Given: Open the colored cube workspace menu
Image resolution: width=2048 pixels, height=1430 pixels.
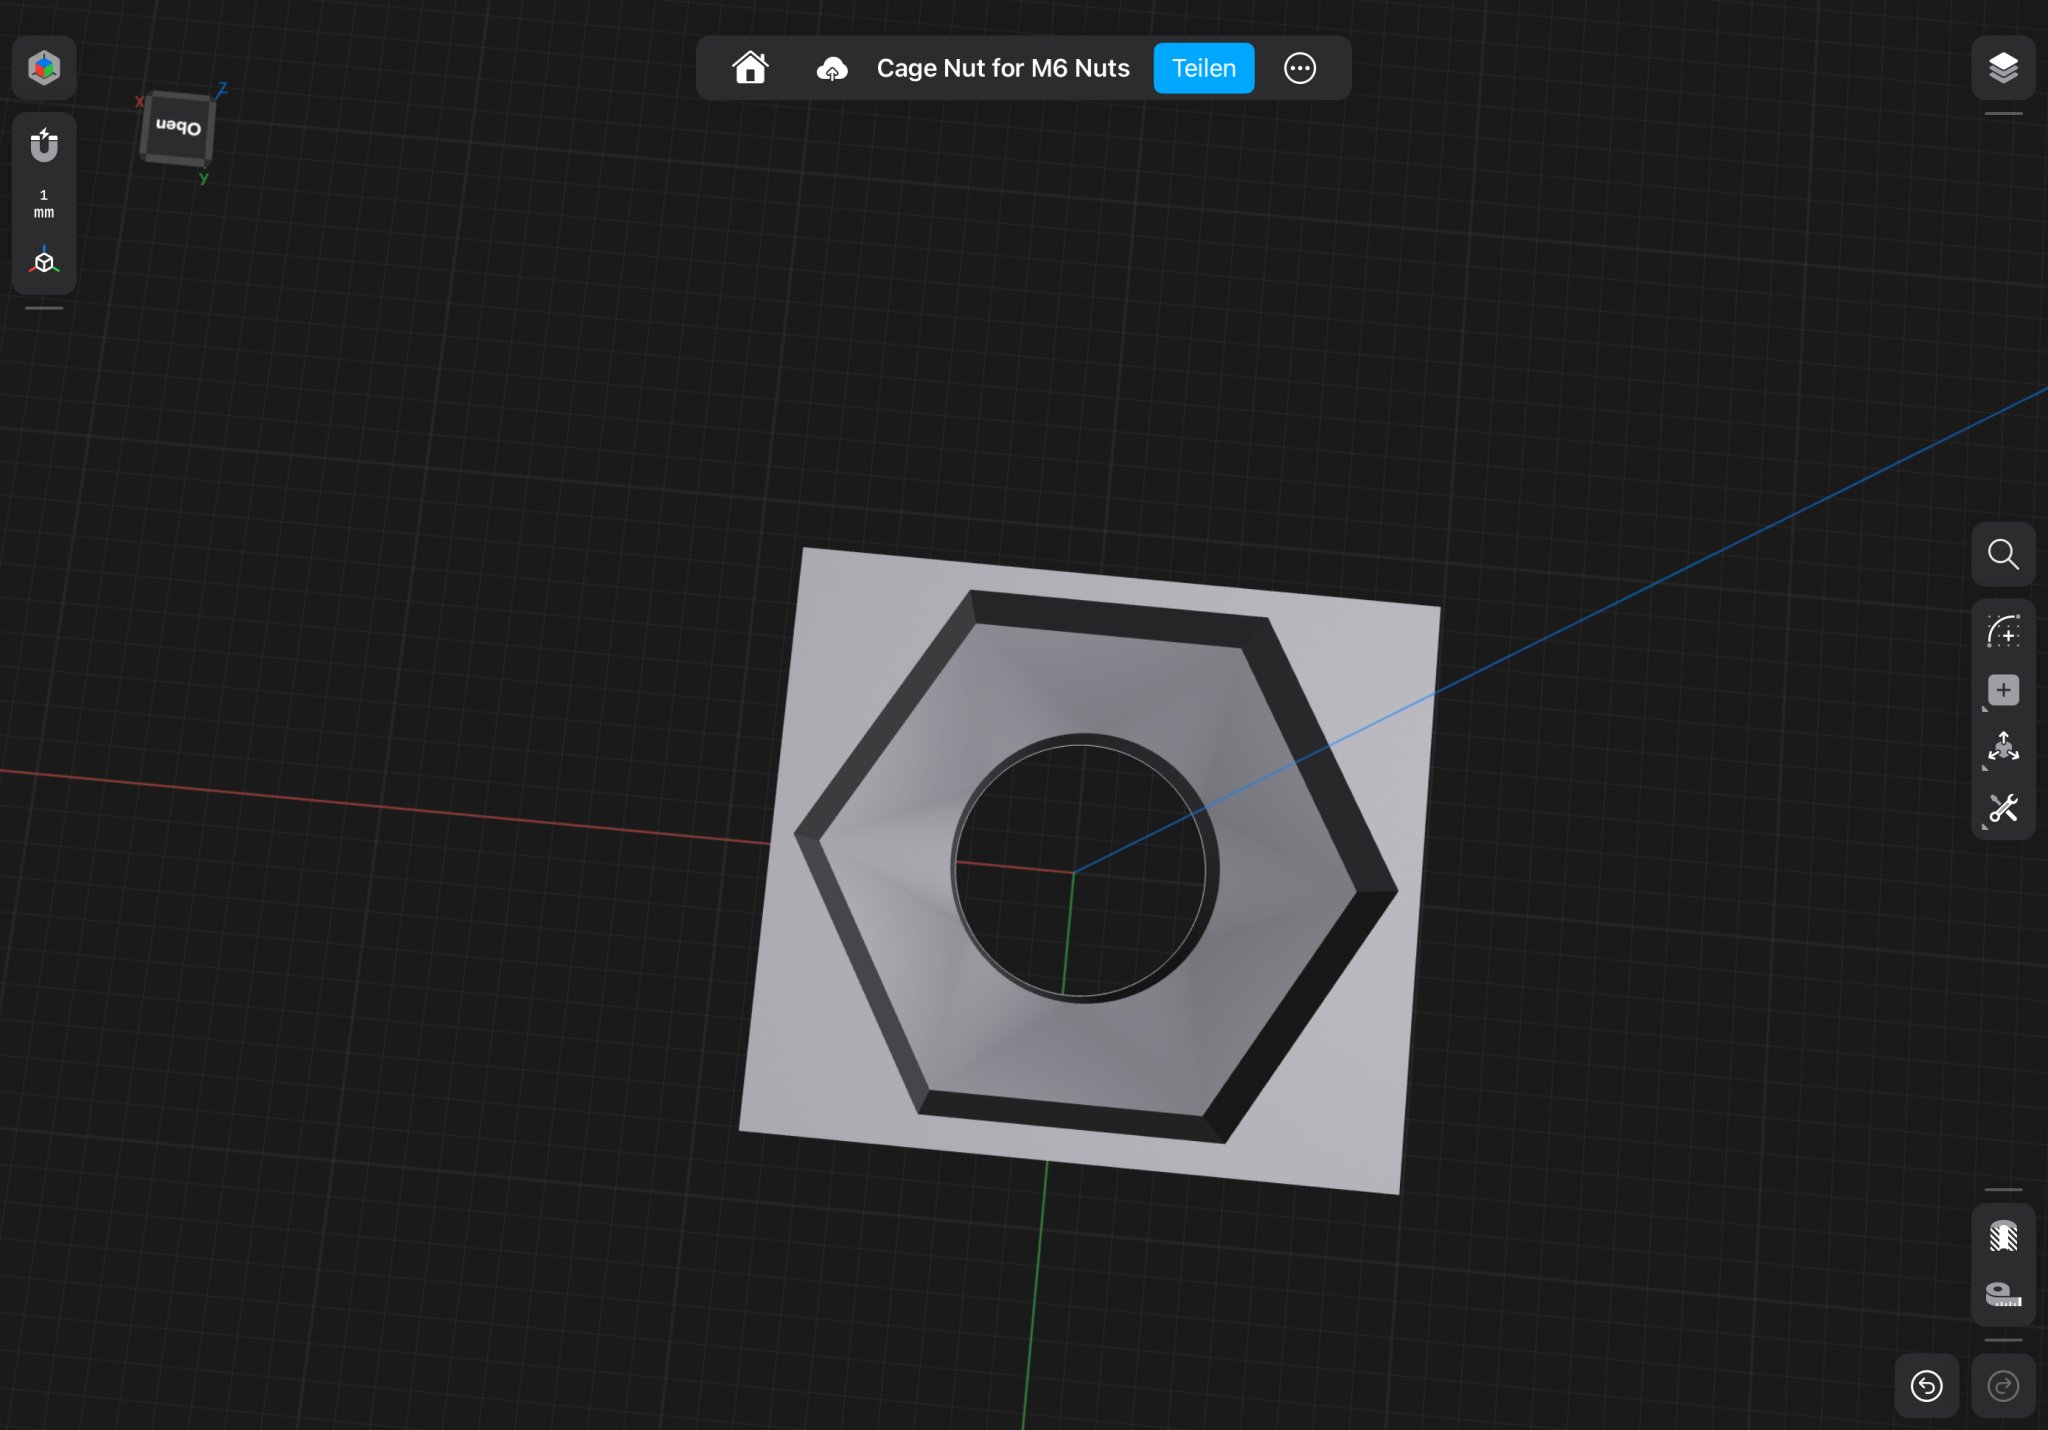Looking at the screenshot, I should [x=44, y=68].
